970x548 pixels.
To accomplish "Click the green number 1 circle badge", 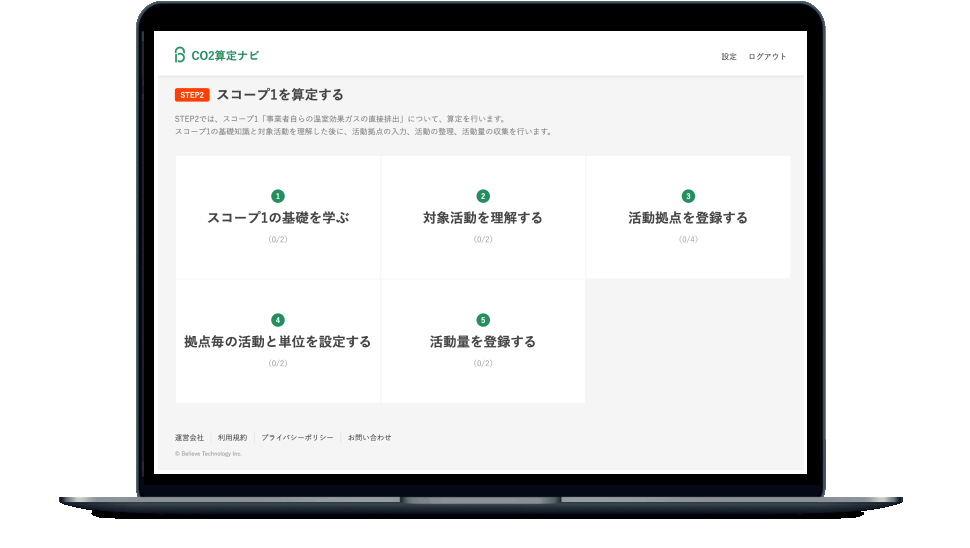I will click(x=278, y=196).
